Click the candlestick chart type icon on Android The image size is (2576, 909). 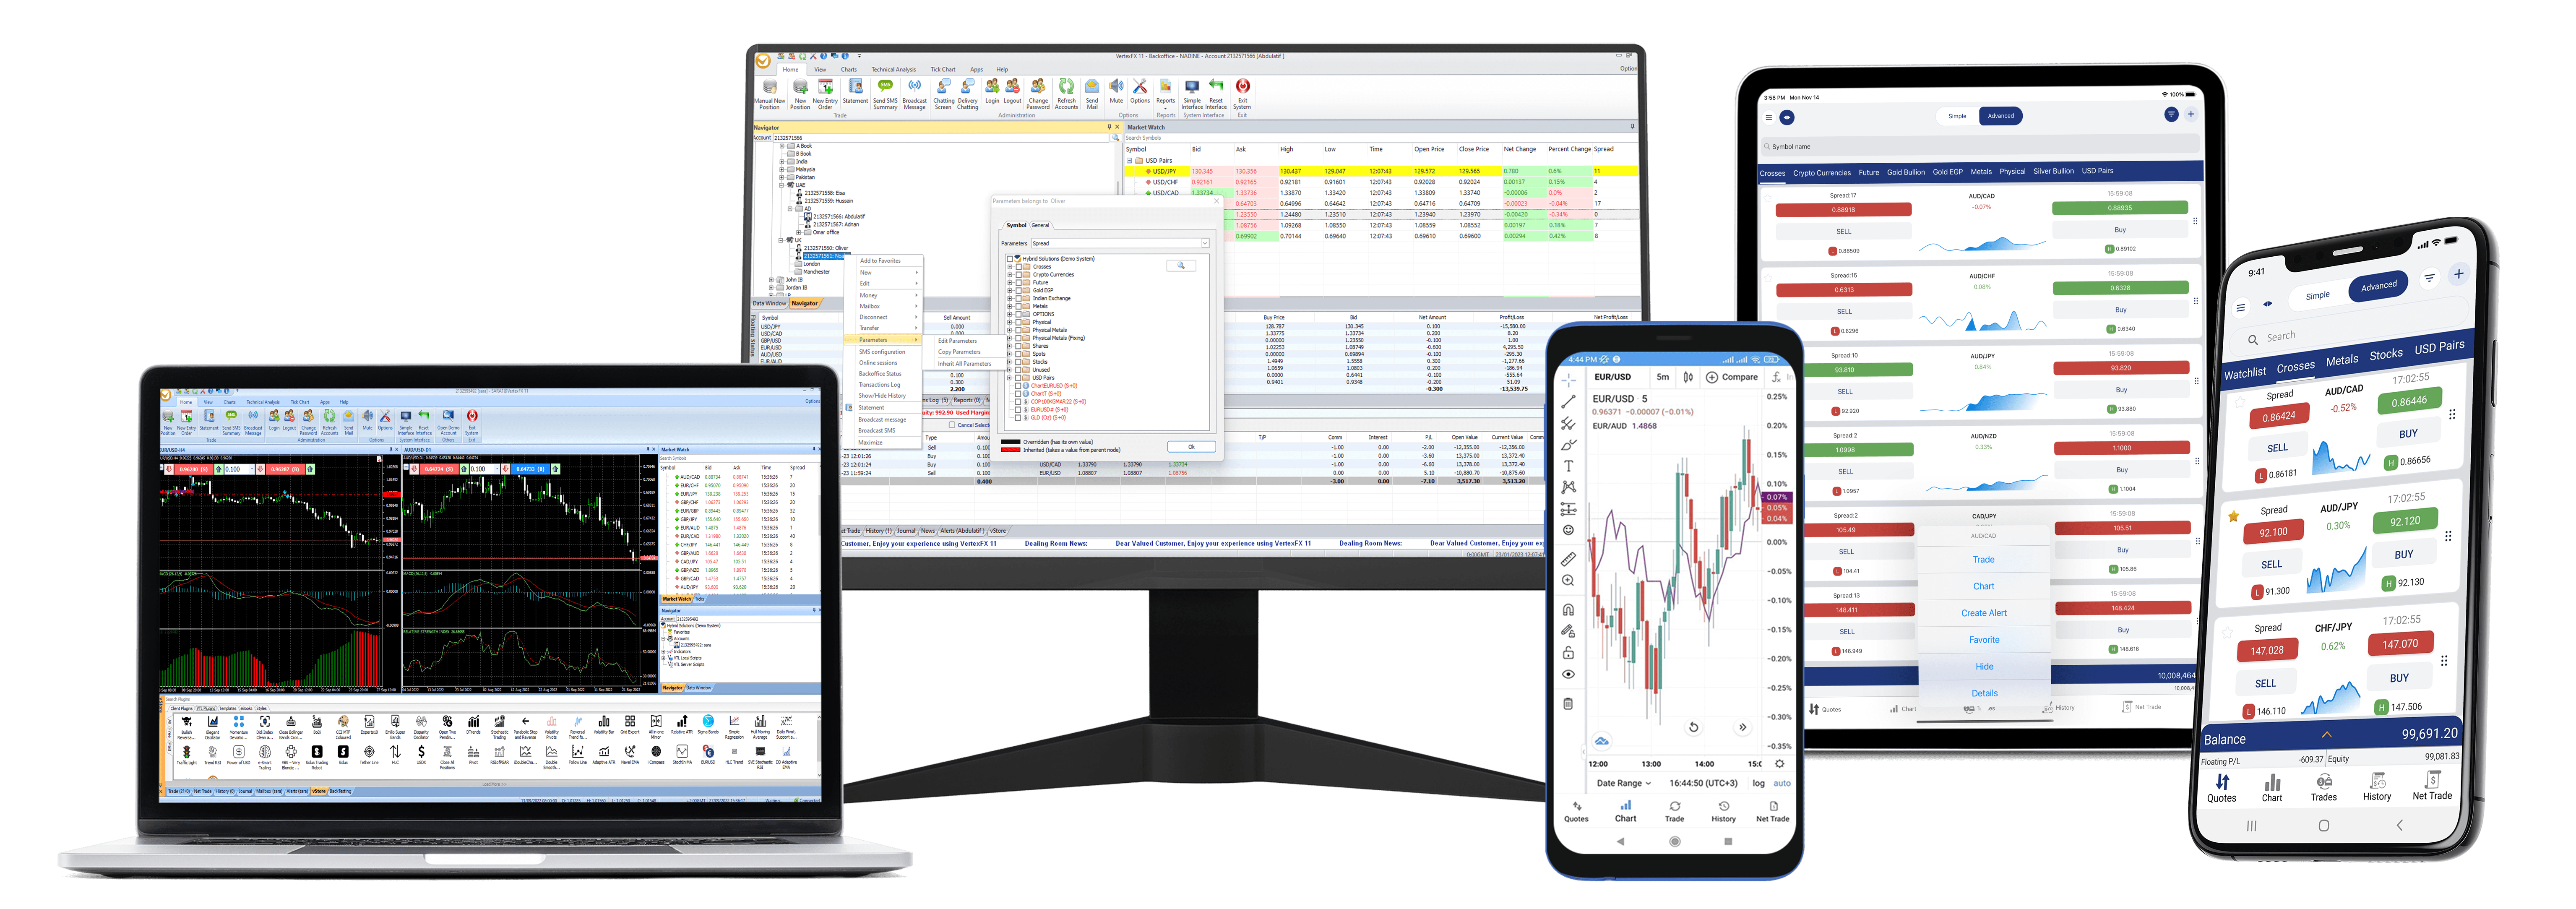pyautogui.click(x=1688, y=377)
